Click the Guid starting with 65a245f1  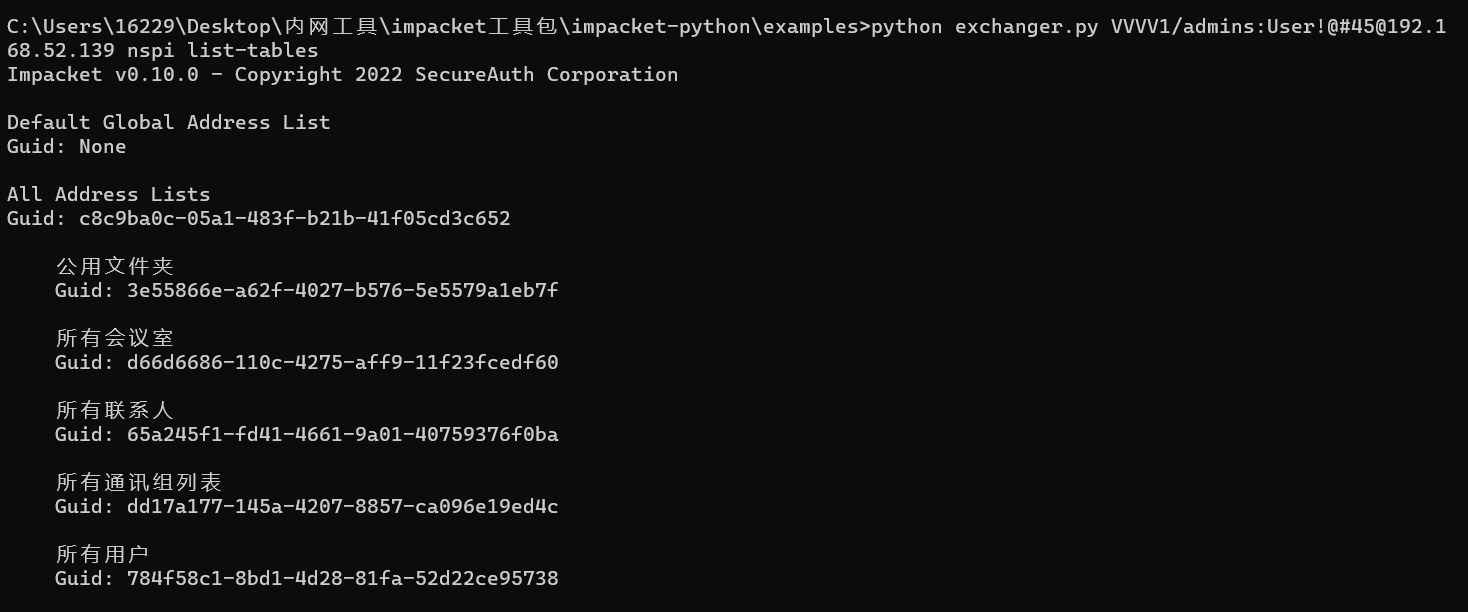pyautogui.click(x=342, y=435)
